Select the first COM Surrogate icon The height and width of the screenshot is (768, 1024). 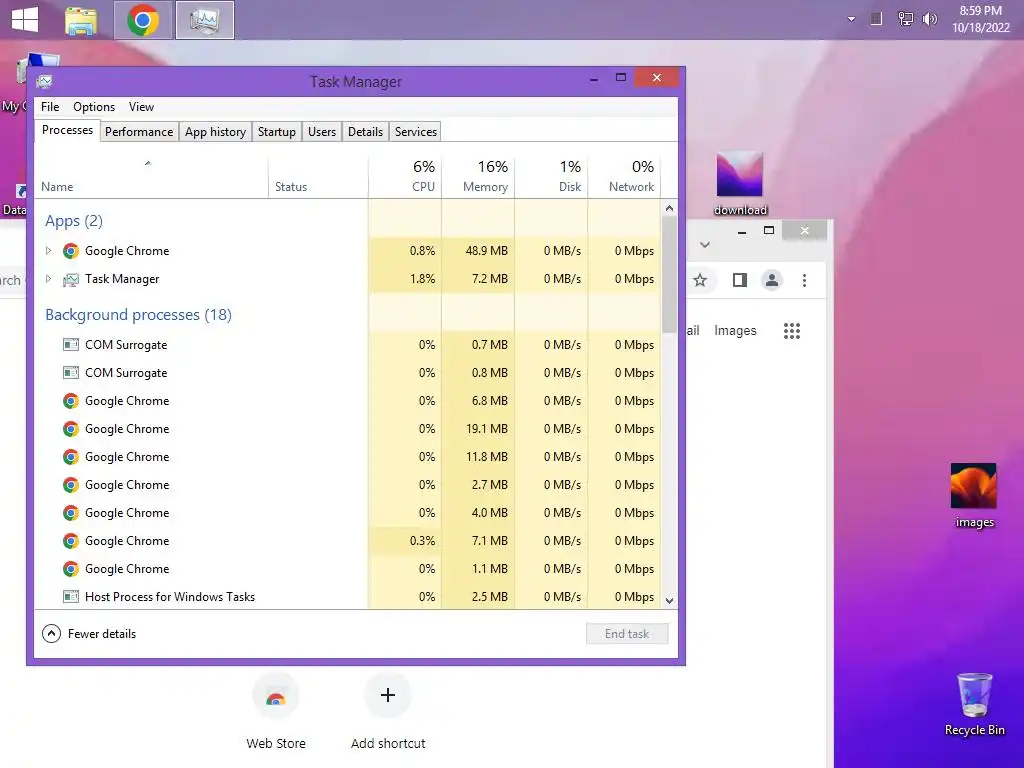point(71,345)
